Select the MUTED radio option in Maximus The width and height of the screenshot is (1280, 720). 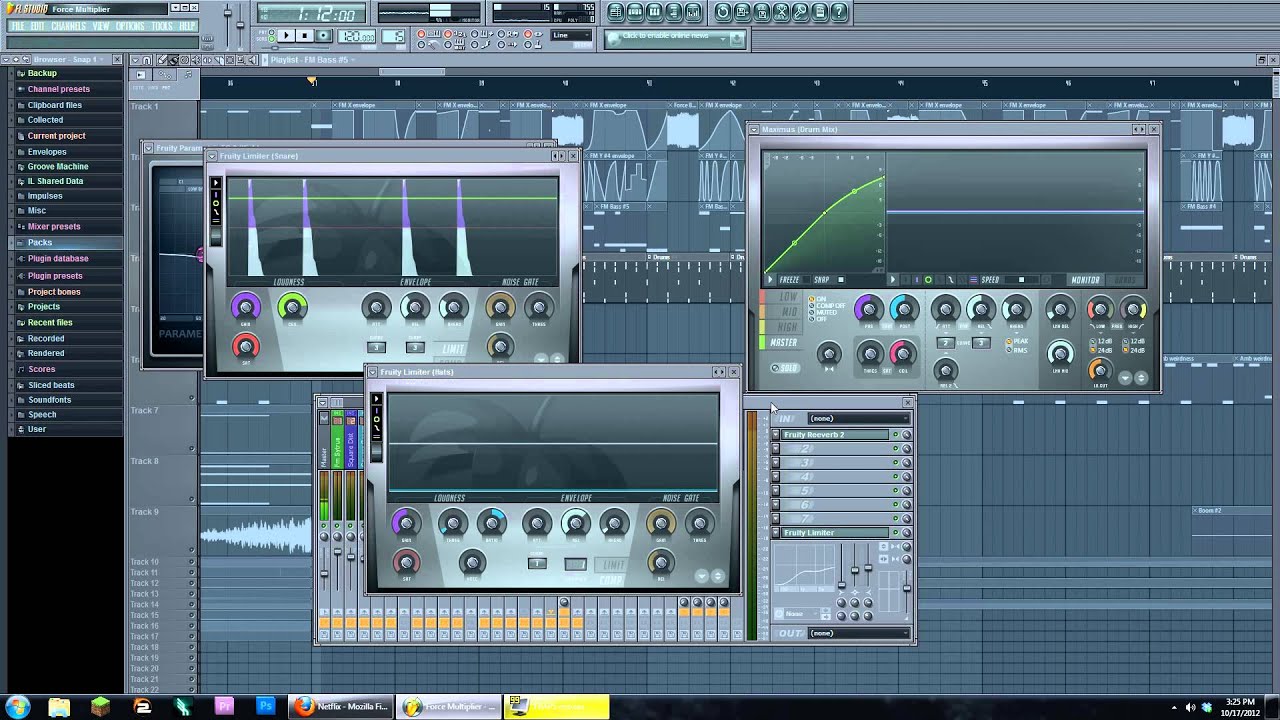point(824,312)
